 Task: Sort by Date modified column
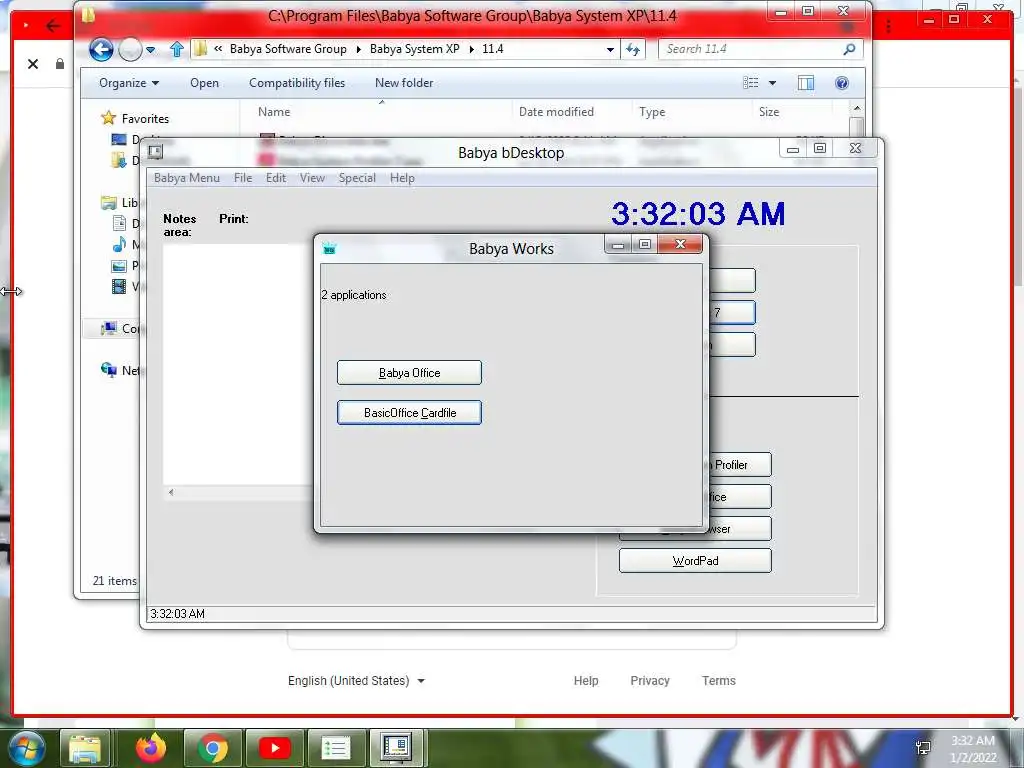point(556,112)
